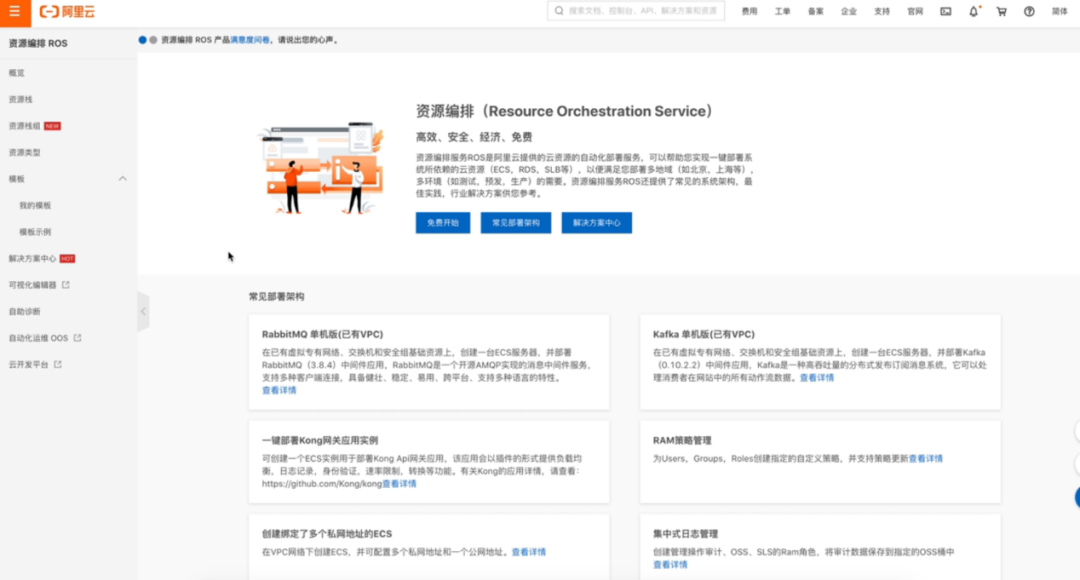View details of 创建绑定了多个私网地址的ECS card

click(529, 552)
